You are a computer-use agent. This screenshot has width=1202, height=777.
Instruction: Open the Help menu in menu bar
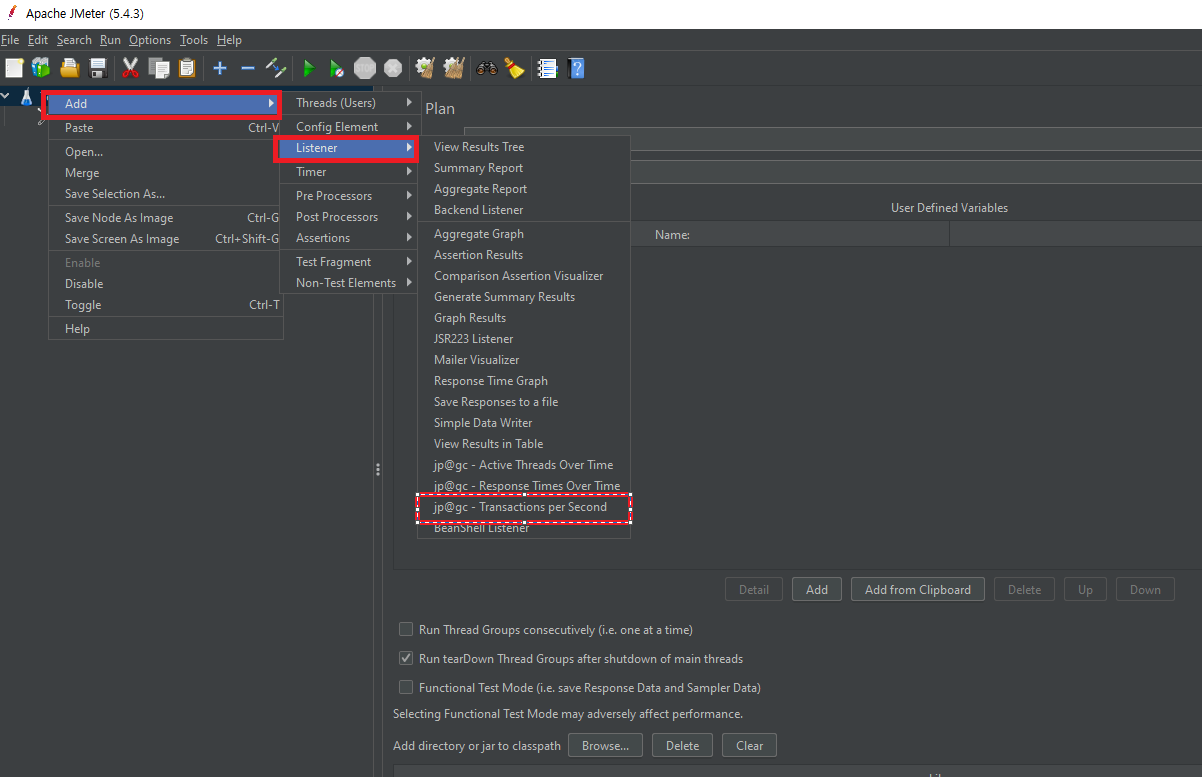(x=229, y=40)
